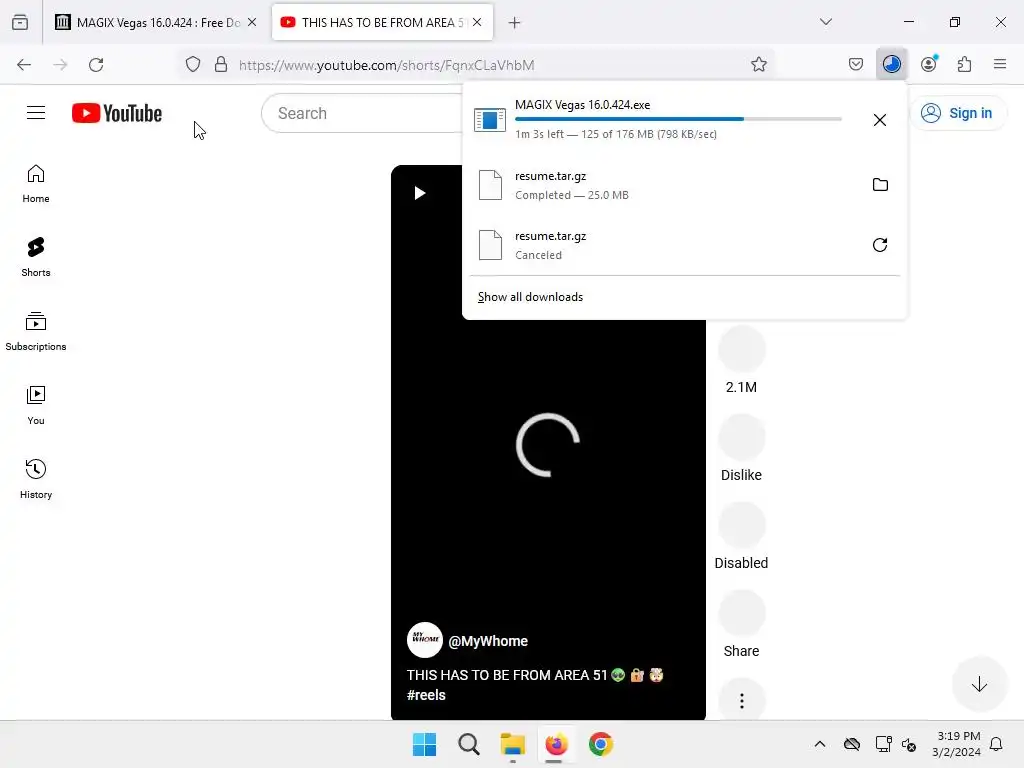Click the muted volume tray icon
This screenshot has height=768, width=1024.
point(908,744)
